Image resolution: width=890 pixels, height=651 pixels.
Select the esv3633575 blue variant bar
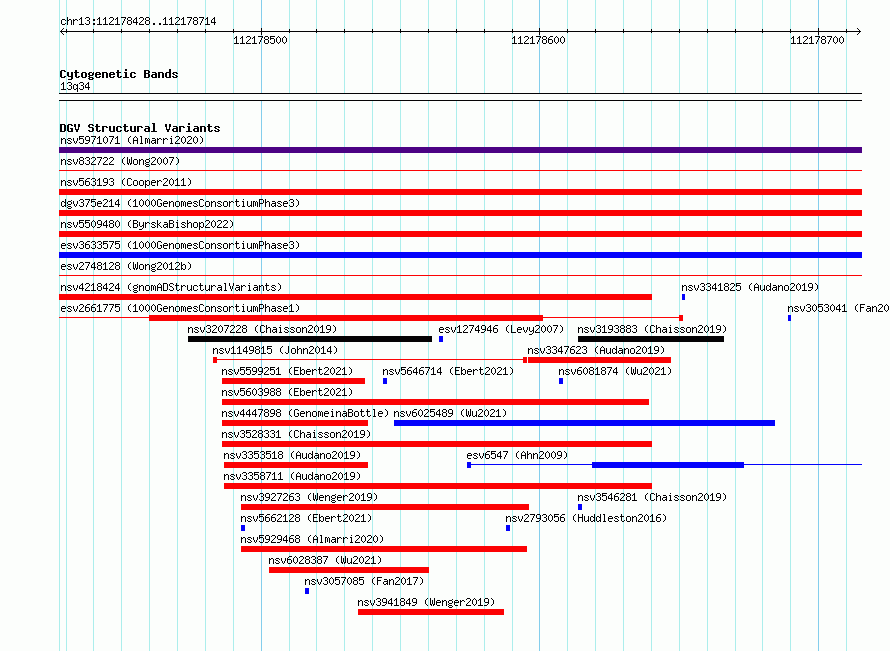click(460, 255)
